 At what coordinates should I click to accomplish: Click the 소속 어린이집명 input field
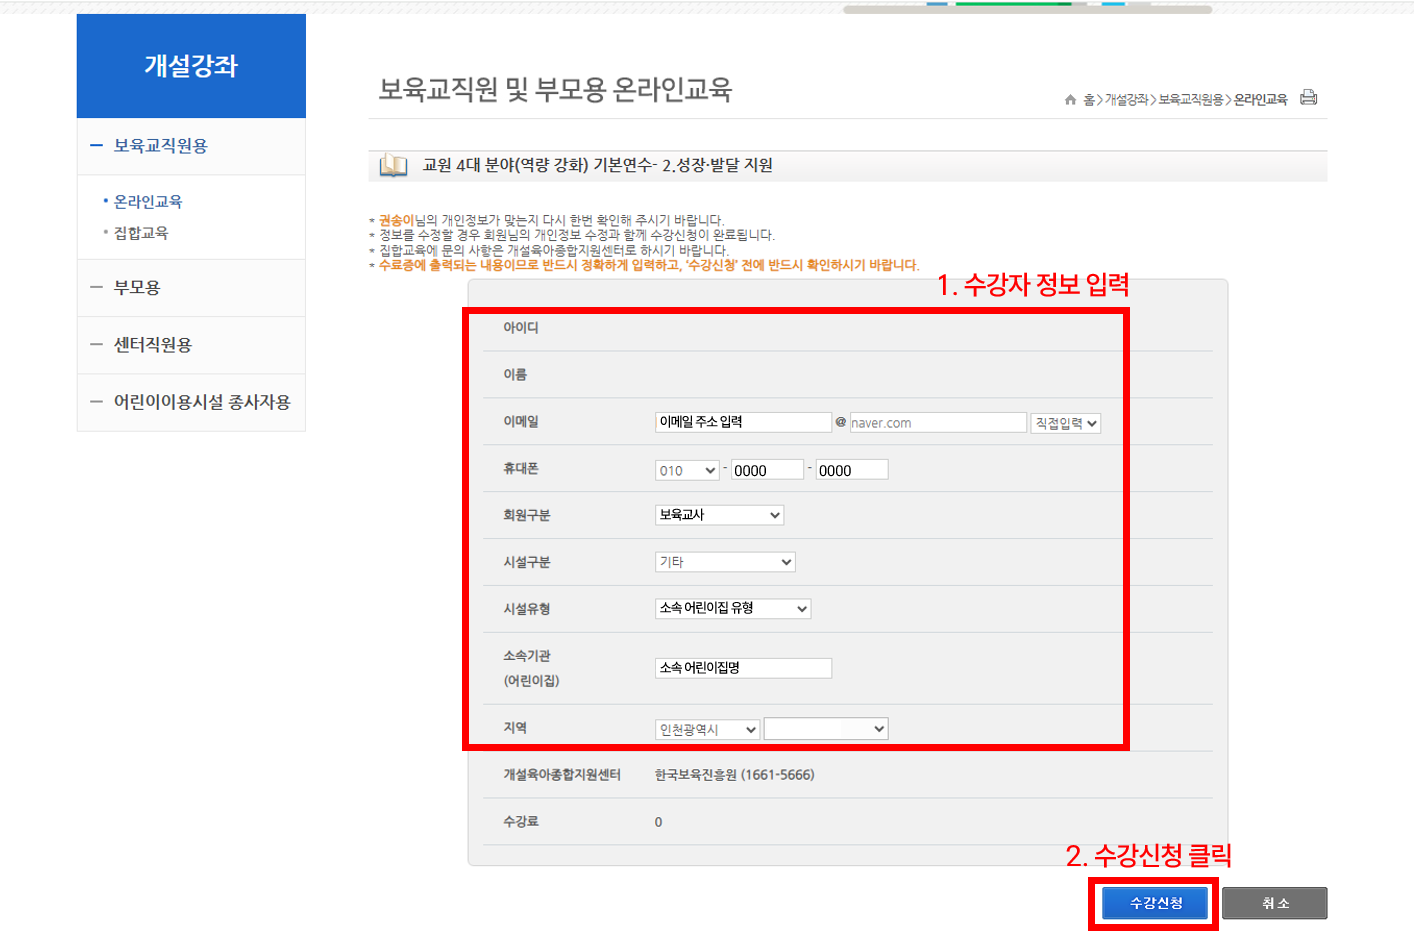click(x=743, y=668)
